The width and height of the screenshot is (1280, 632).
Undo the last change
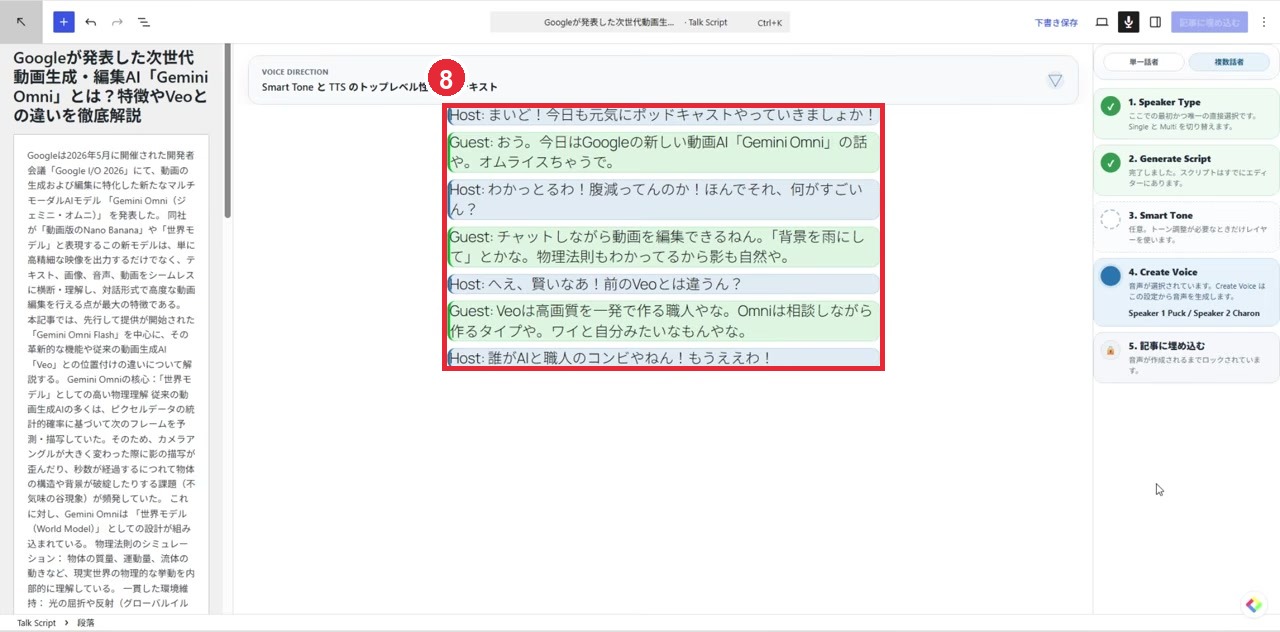pyautogui.click(x=91, y=21)
